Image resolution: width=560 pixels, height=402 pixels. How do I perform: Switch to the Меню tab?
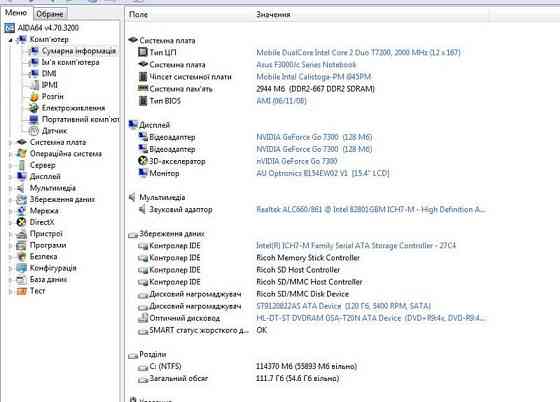(x=16, y=13)
